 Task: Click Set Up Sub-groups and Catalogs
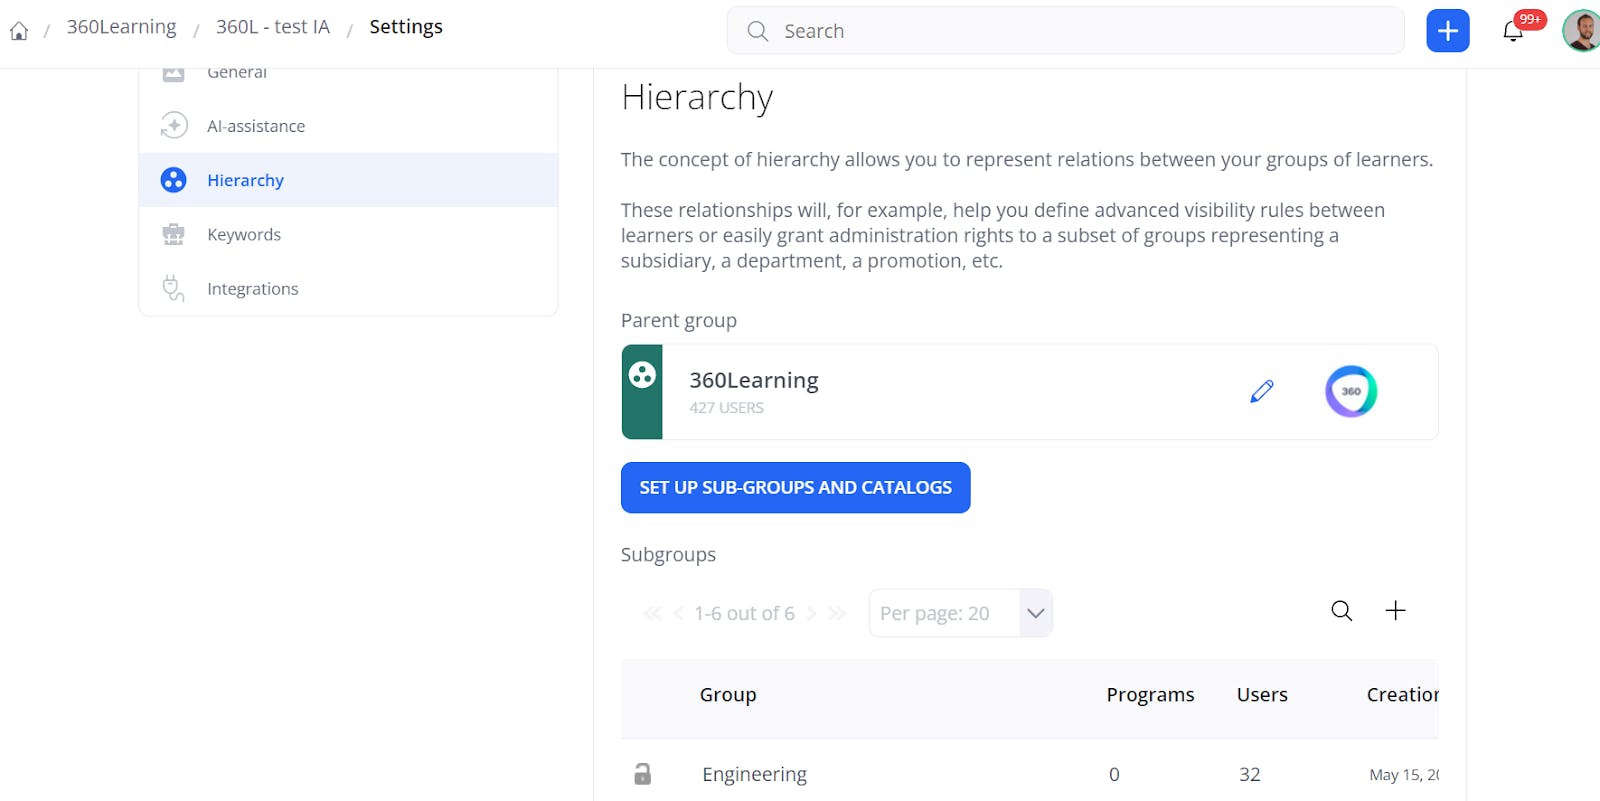(x=795, y=488)
